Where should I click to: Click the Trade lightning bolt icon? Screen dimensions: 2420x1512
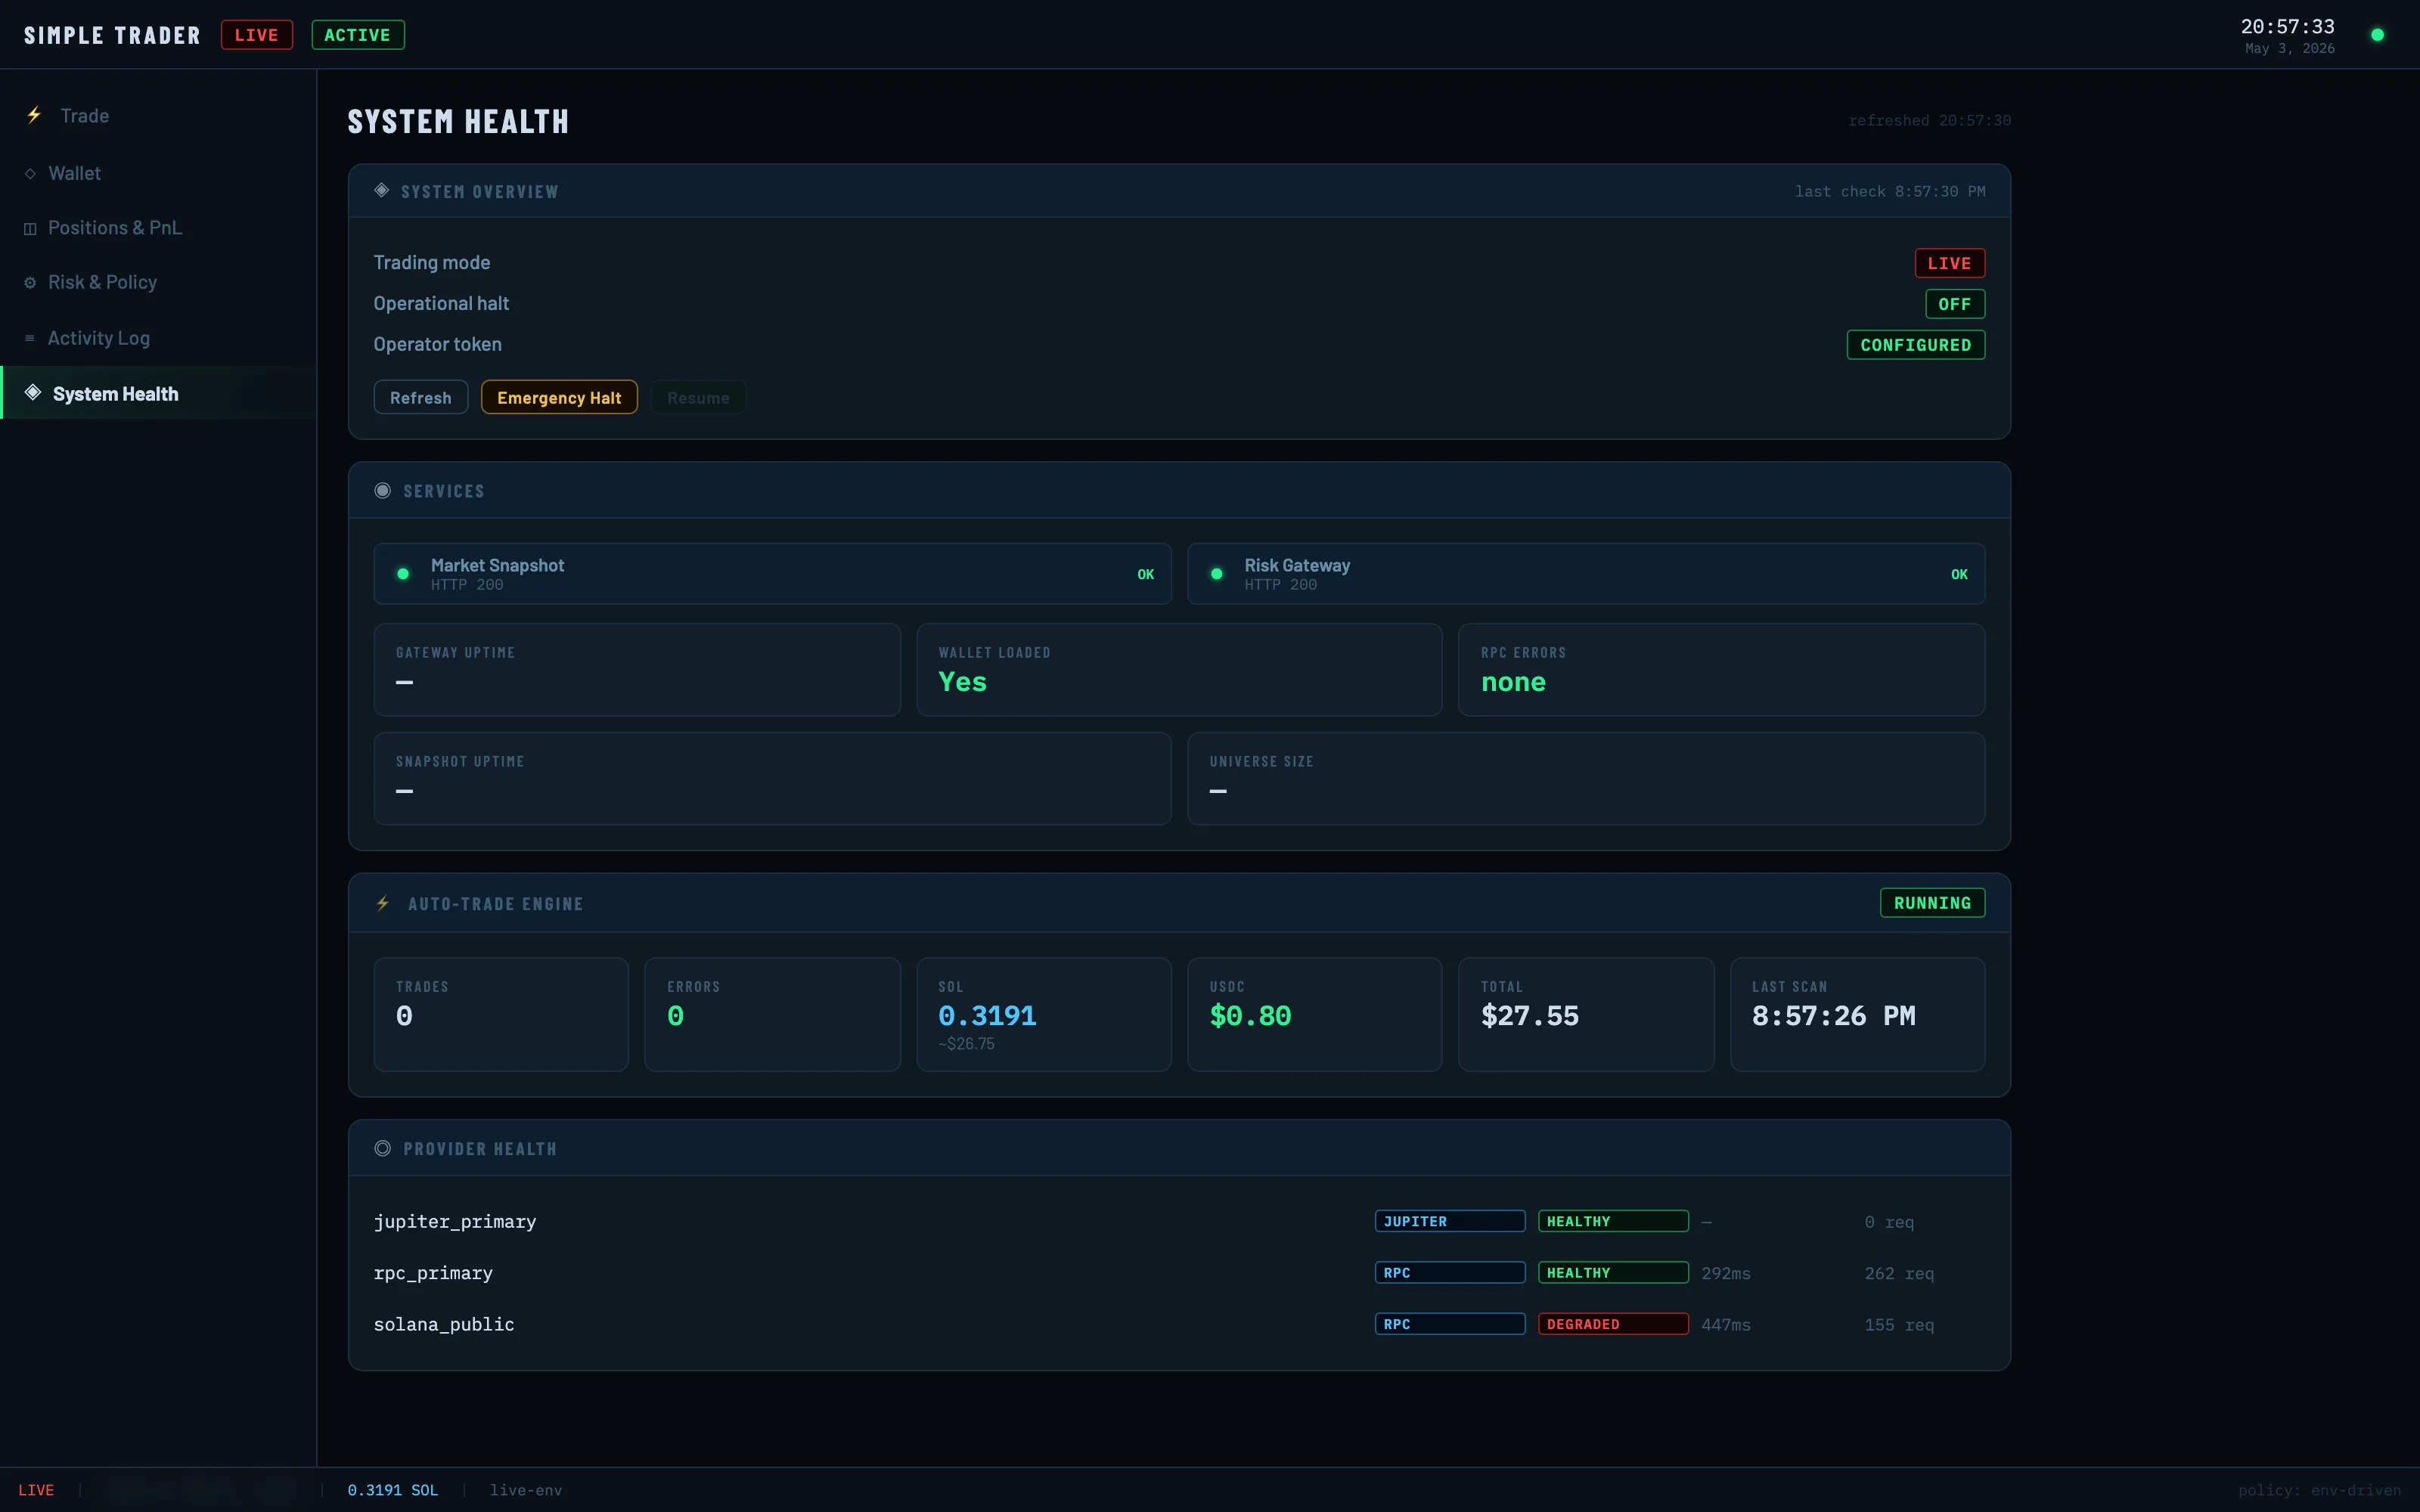click(34, 115)
